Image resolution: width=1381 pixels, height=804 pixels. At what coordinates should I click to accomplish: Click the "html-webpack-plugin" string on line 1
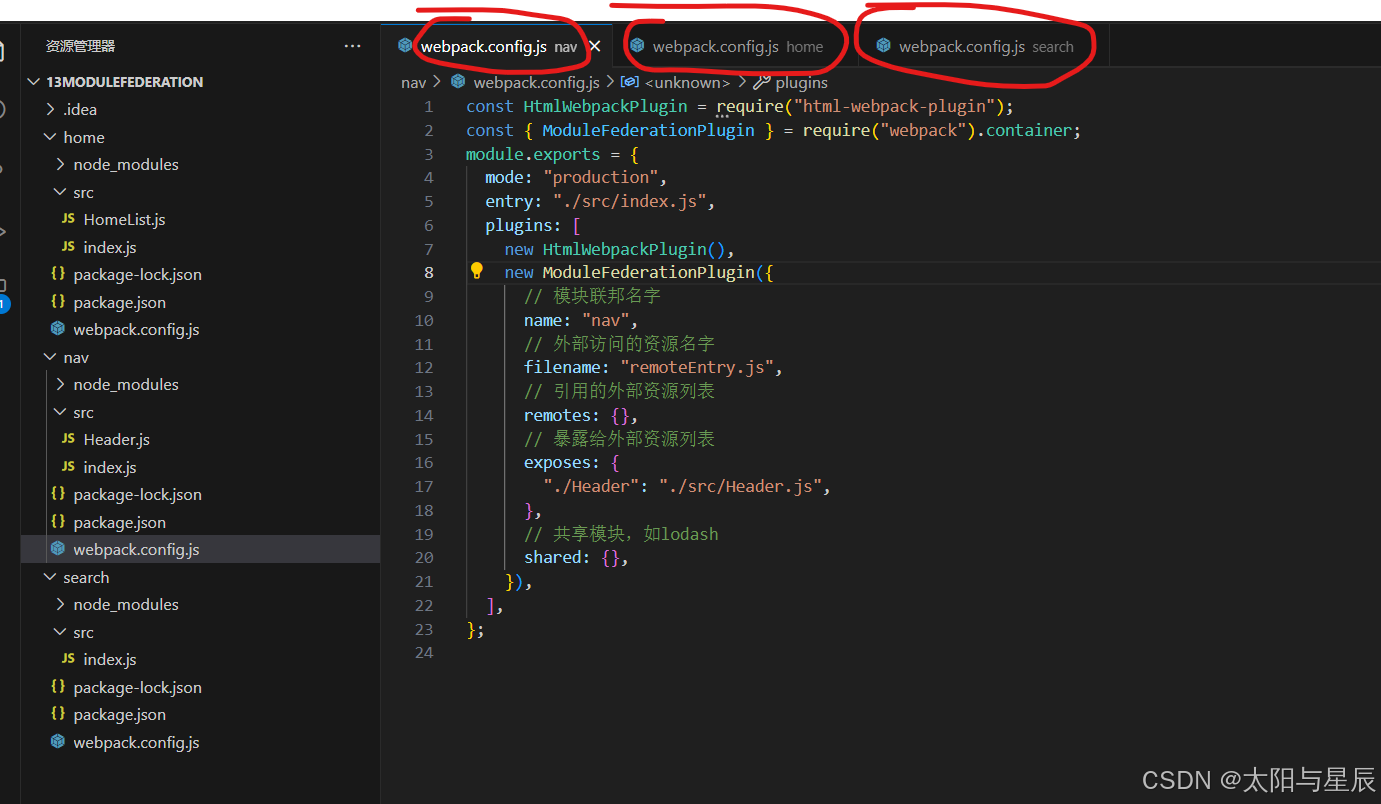click(894, 106)
